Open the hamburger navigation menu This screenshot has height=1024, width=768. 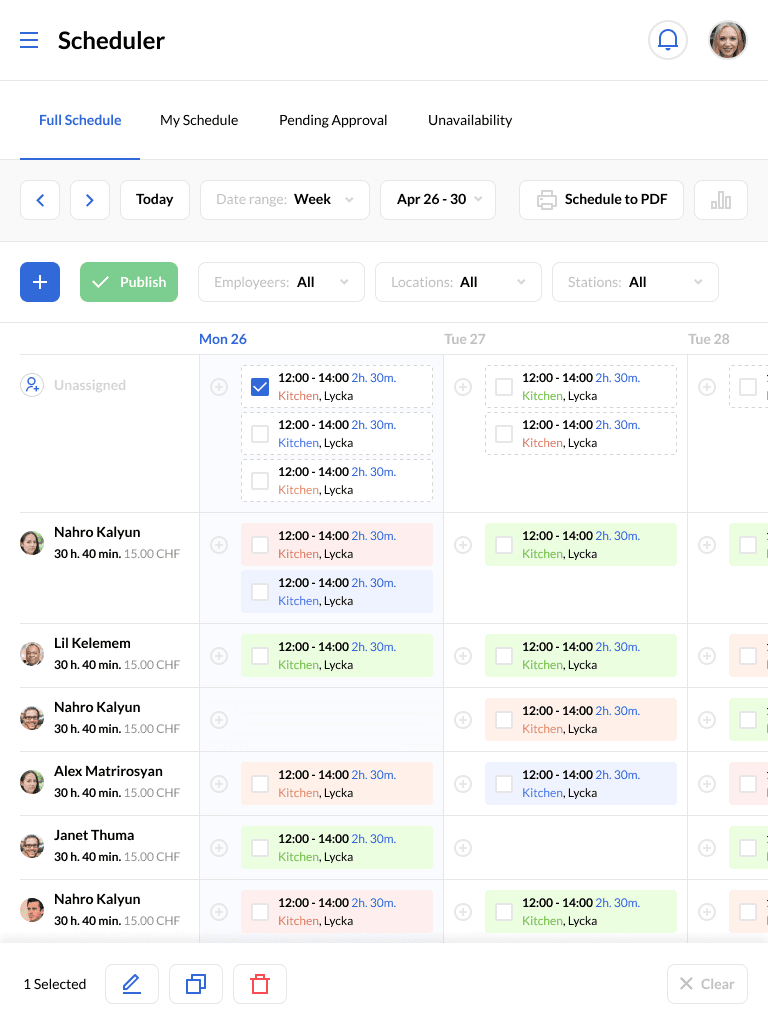pyautogui.click(x=29, y=40)
